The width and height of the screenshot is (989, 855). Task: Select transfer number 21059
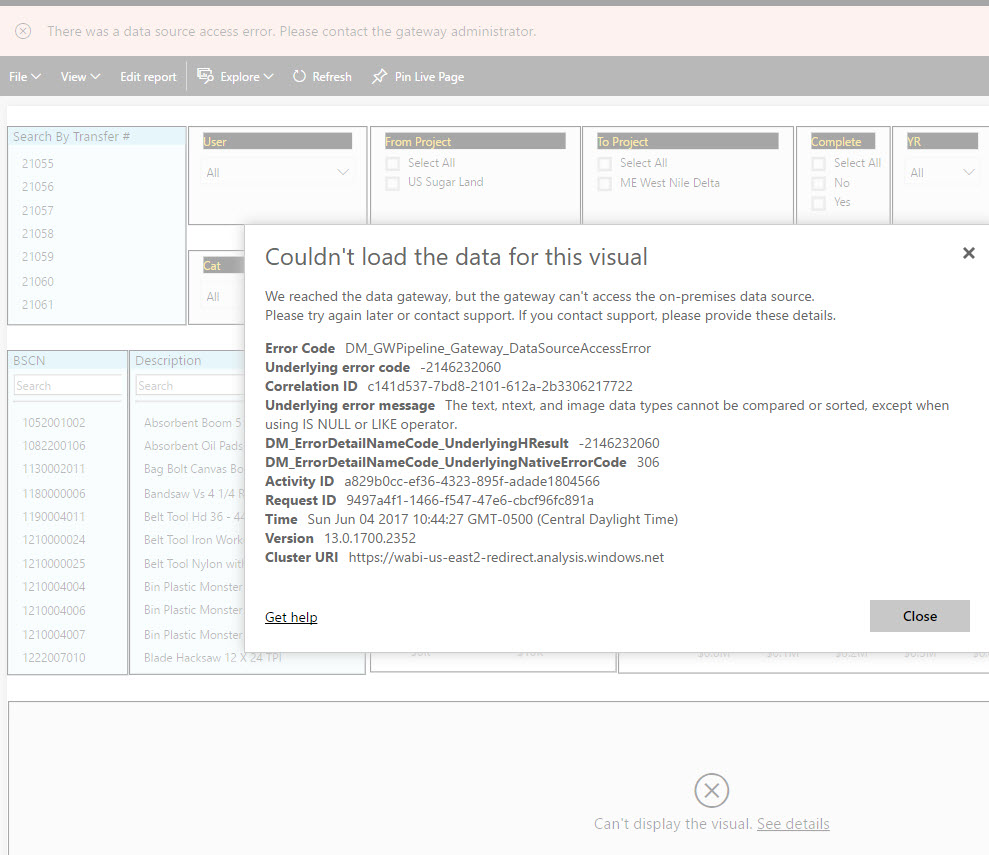point(37,257)
